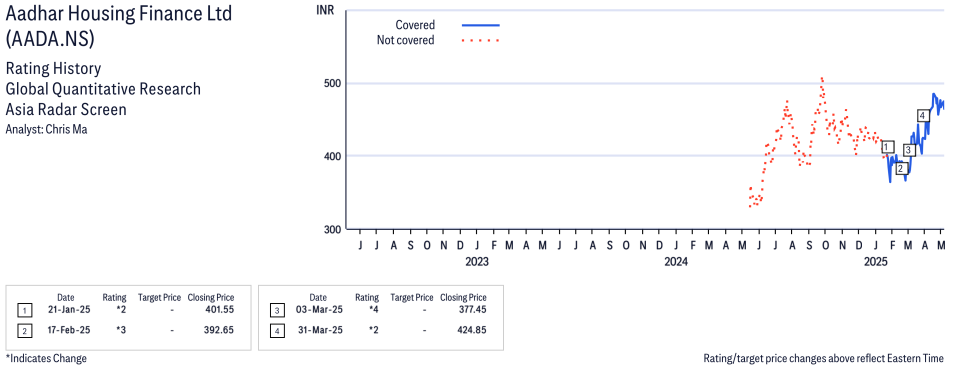Select the boxed 1 icon in table

tap(24, 311)
